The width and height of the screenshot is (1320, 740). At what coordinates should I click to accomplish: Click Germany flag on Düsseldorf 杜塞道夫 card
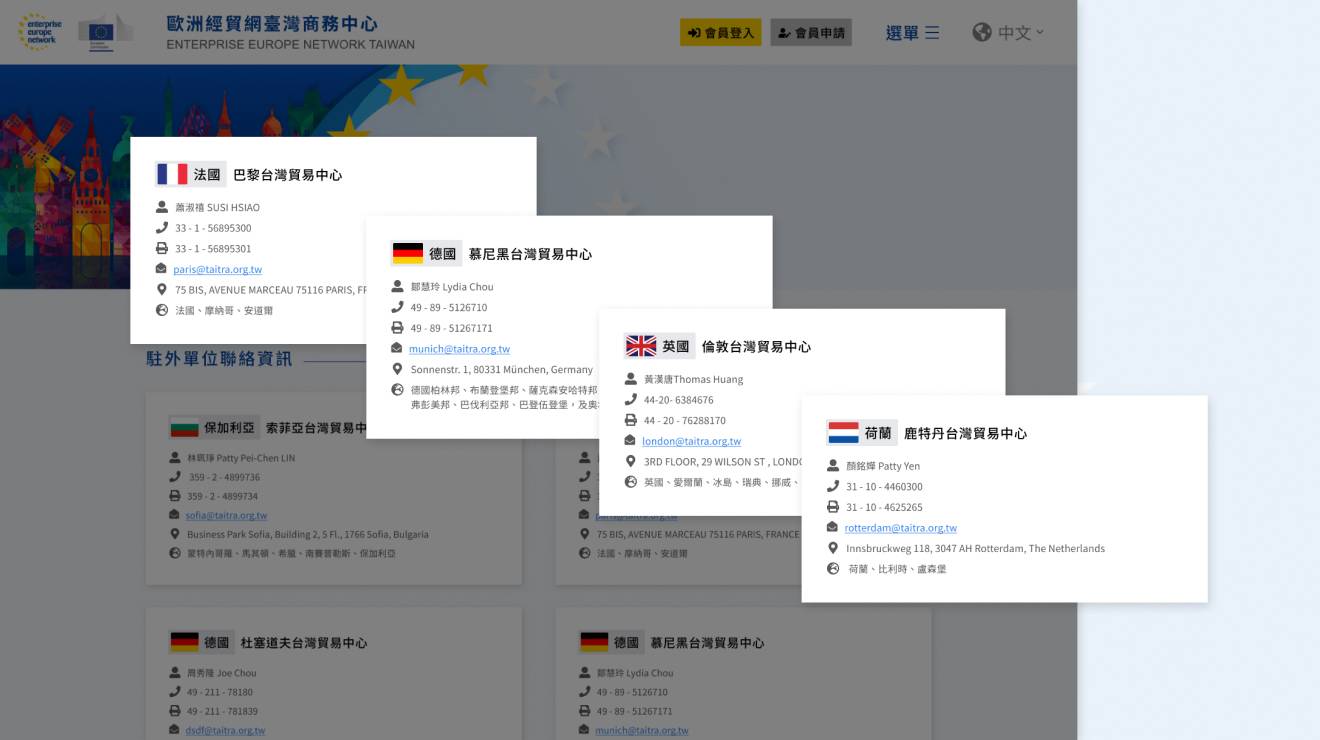tap(185, 642)
